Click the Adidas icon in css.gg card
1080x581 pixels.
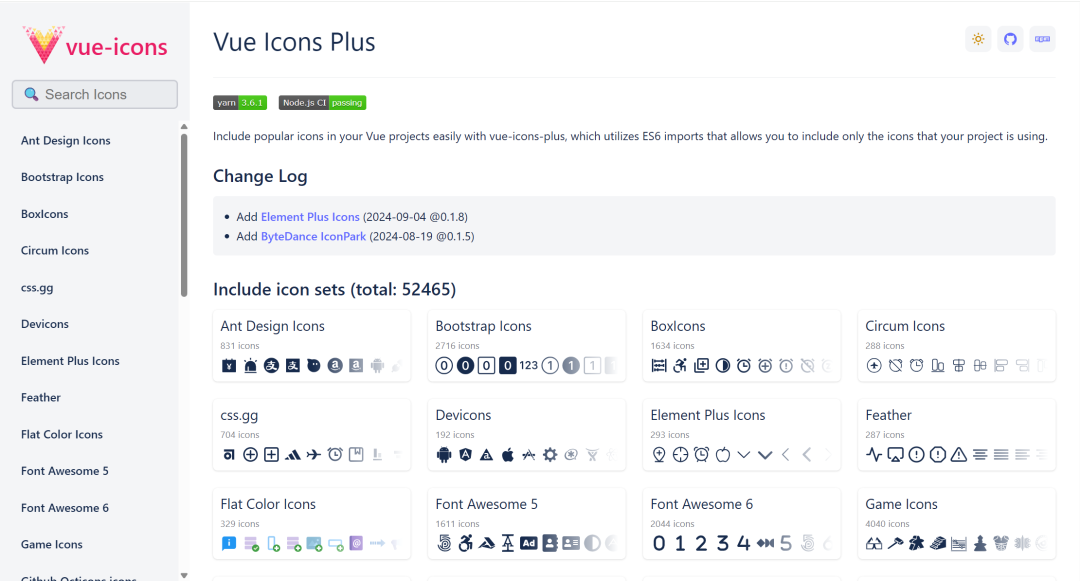[292, 454]
